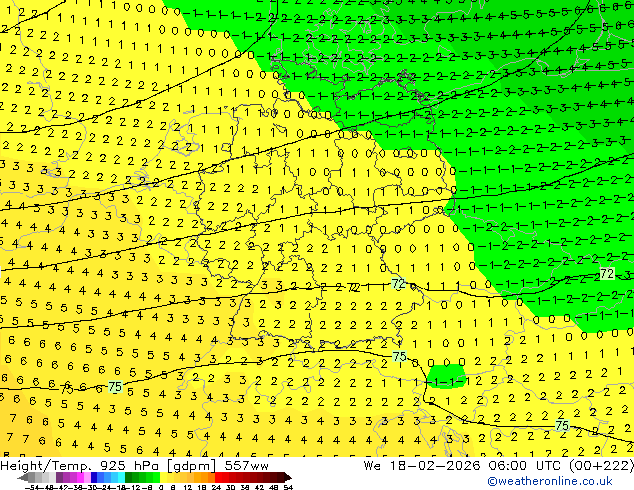
Task: Pick the bright red legend swatch above 24
Action: [x=218, y=478]
